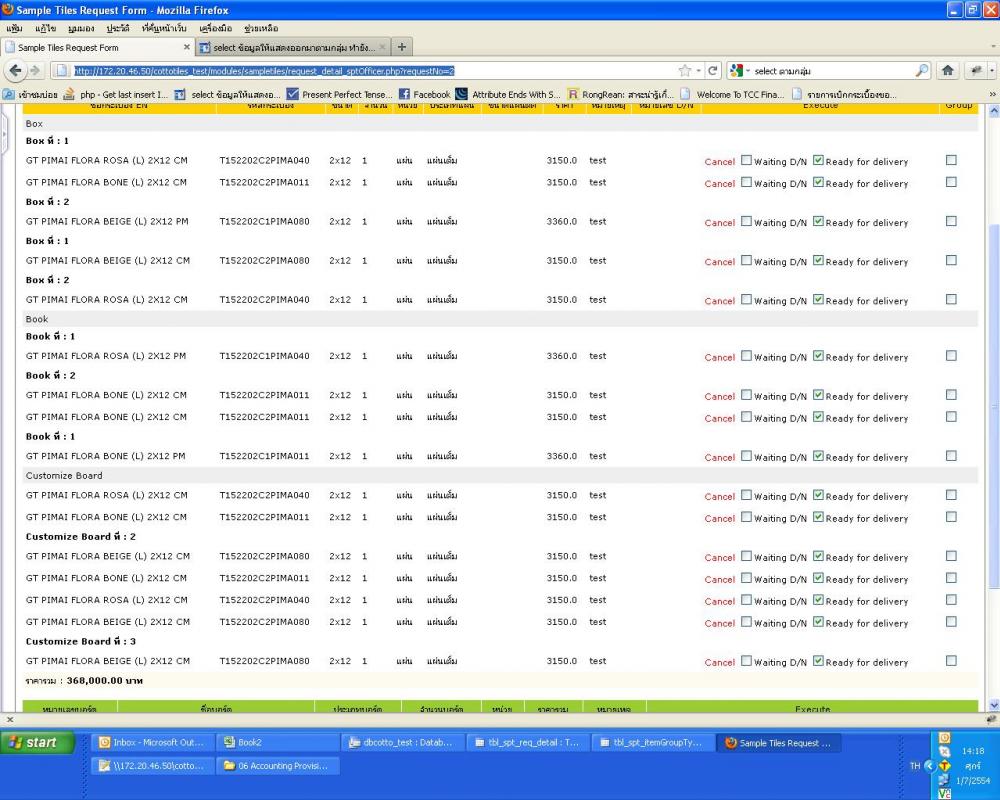The image size is (1000, 800).
Task: Open the รายการเบิกกระเบื้อง bookmark
Action: 844,94
